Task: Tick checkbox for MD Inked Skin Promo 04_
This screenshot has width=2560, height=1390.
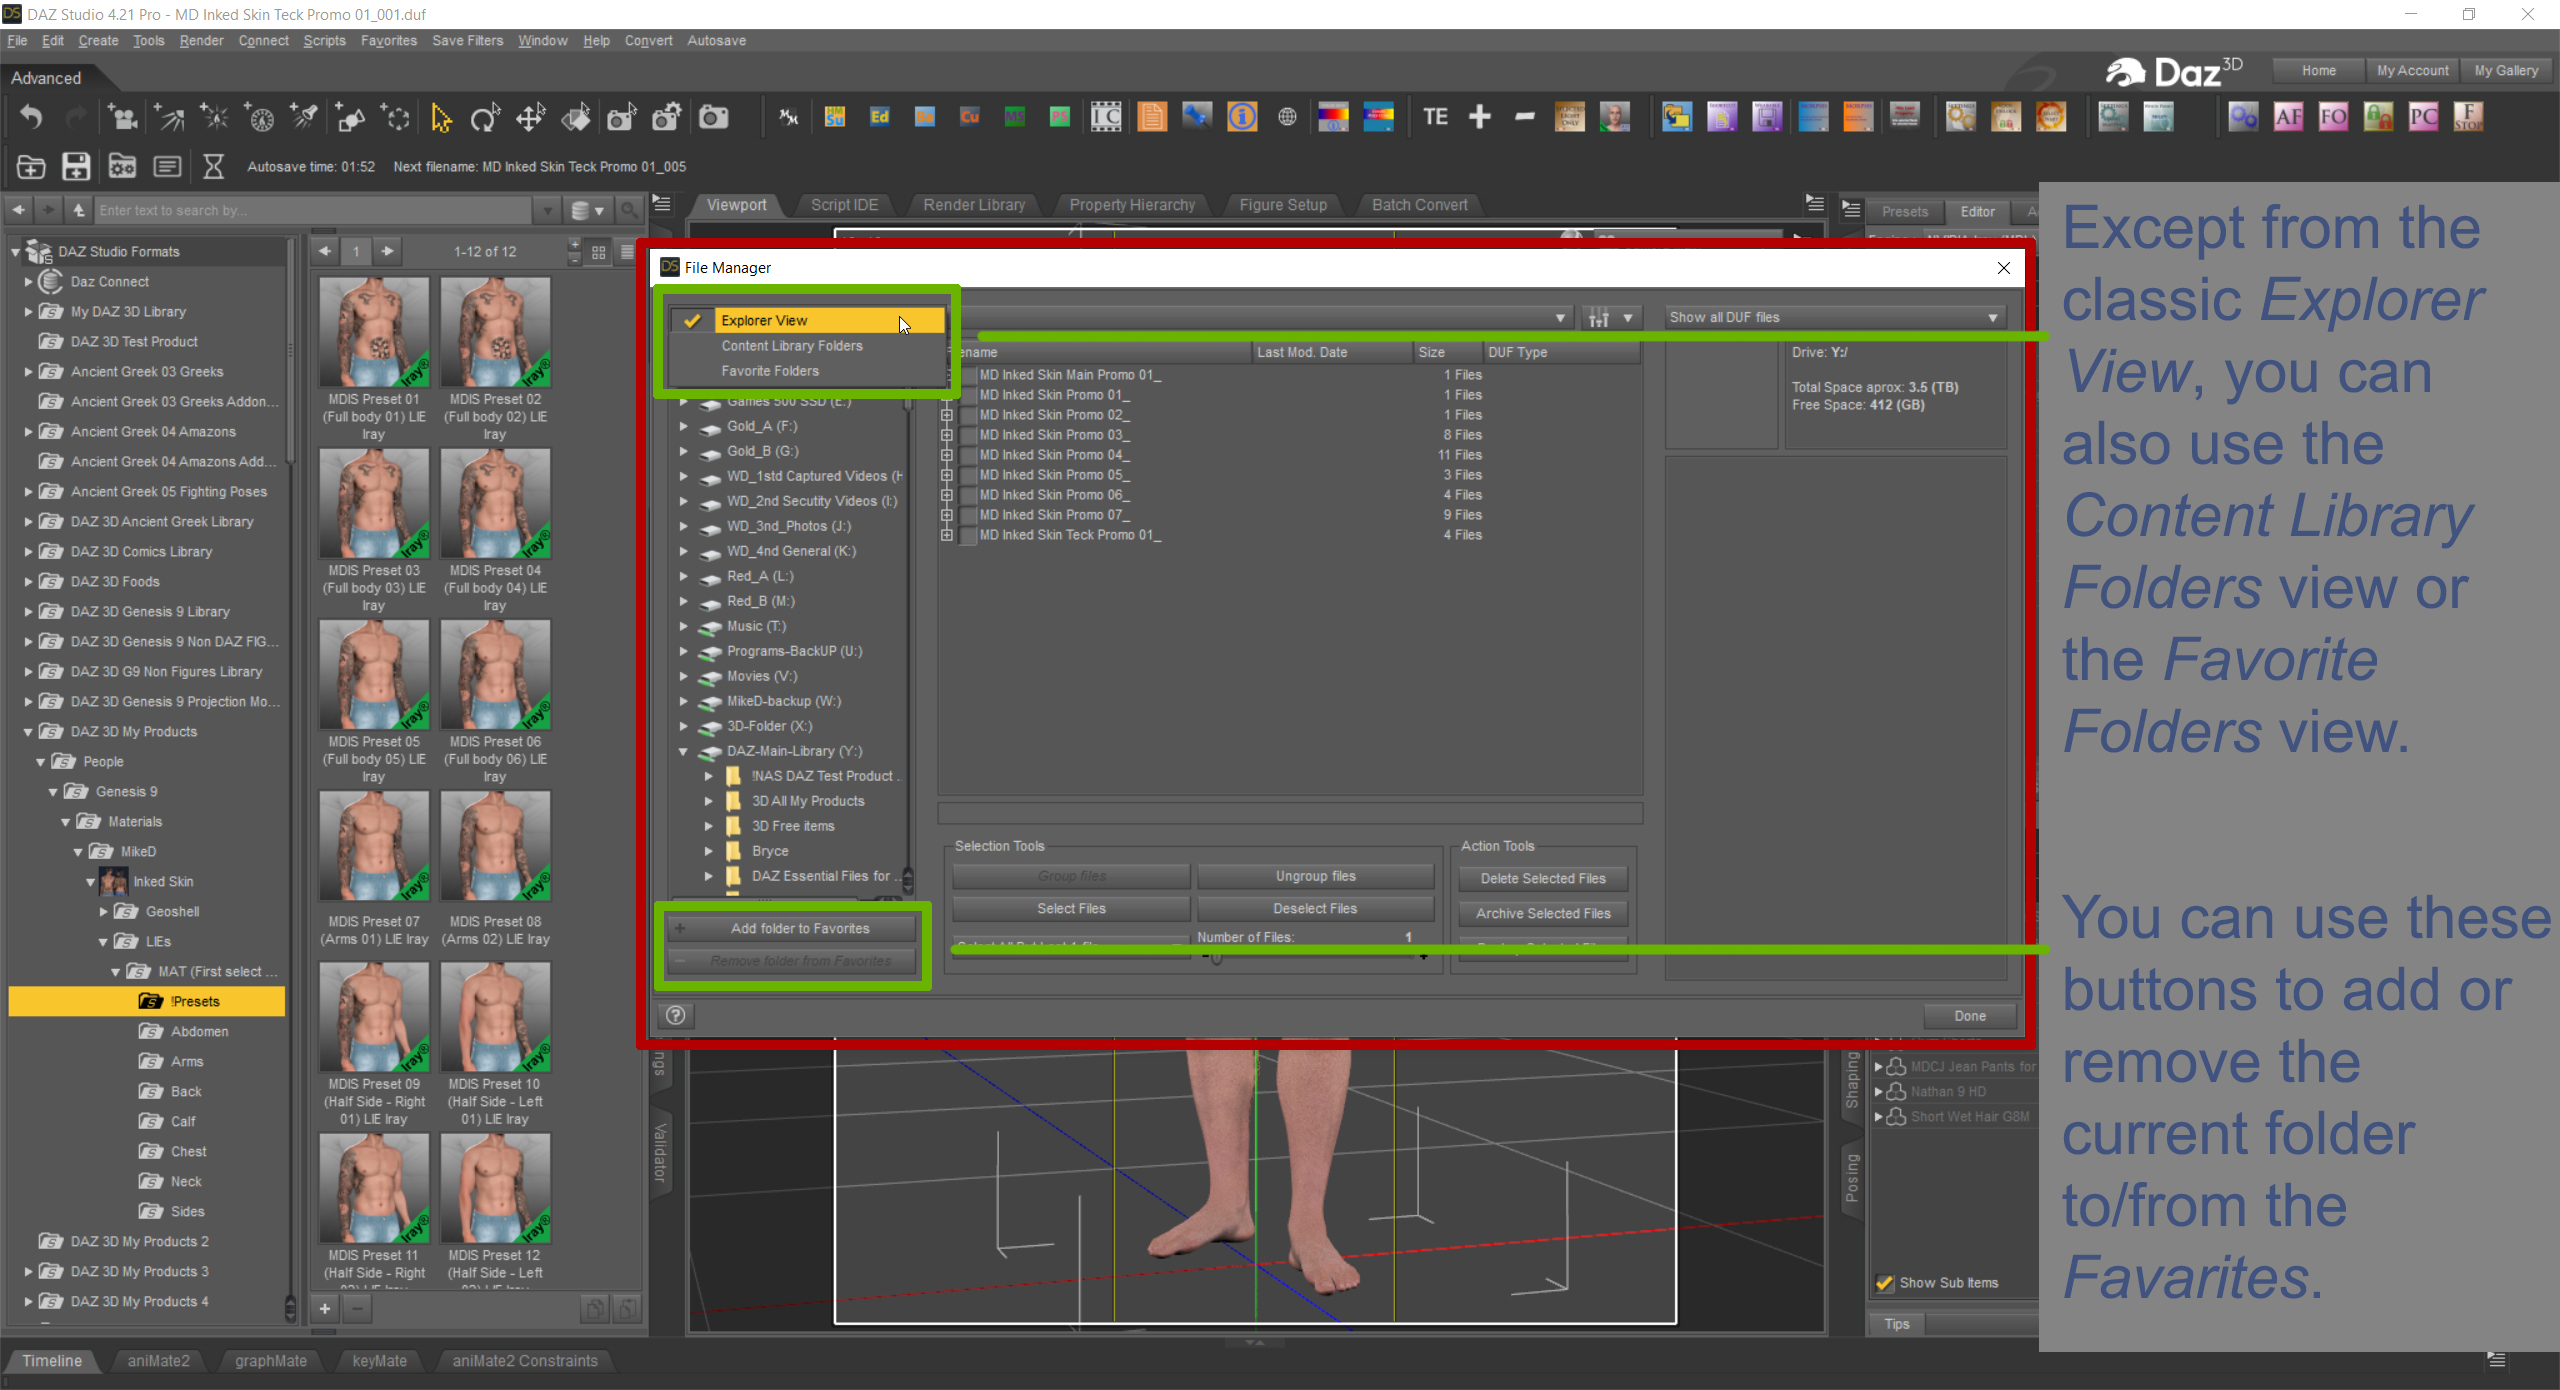Action: point(968,455)
